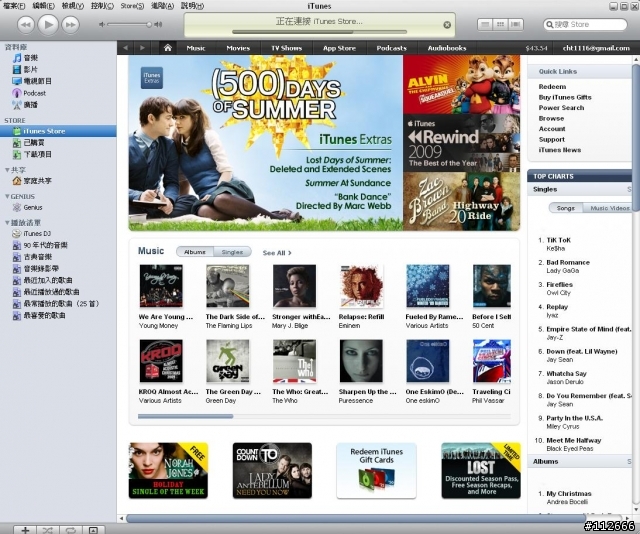
Task: Click the next track fast-forward button
Action: [70, 25]
